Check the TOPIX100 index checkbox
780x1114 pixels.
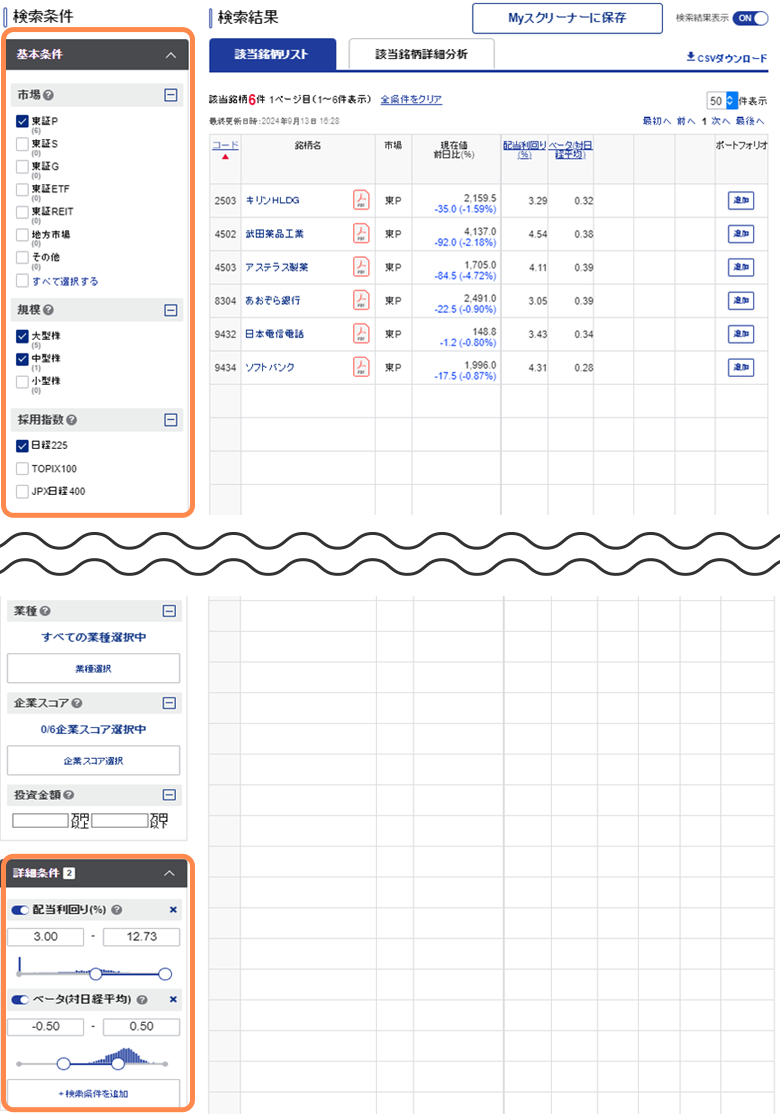(x=23, y=468)
